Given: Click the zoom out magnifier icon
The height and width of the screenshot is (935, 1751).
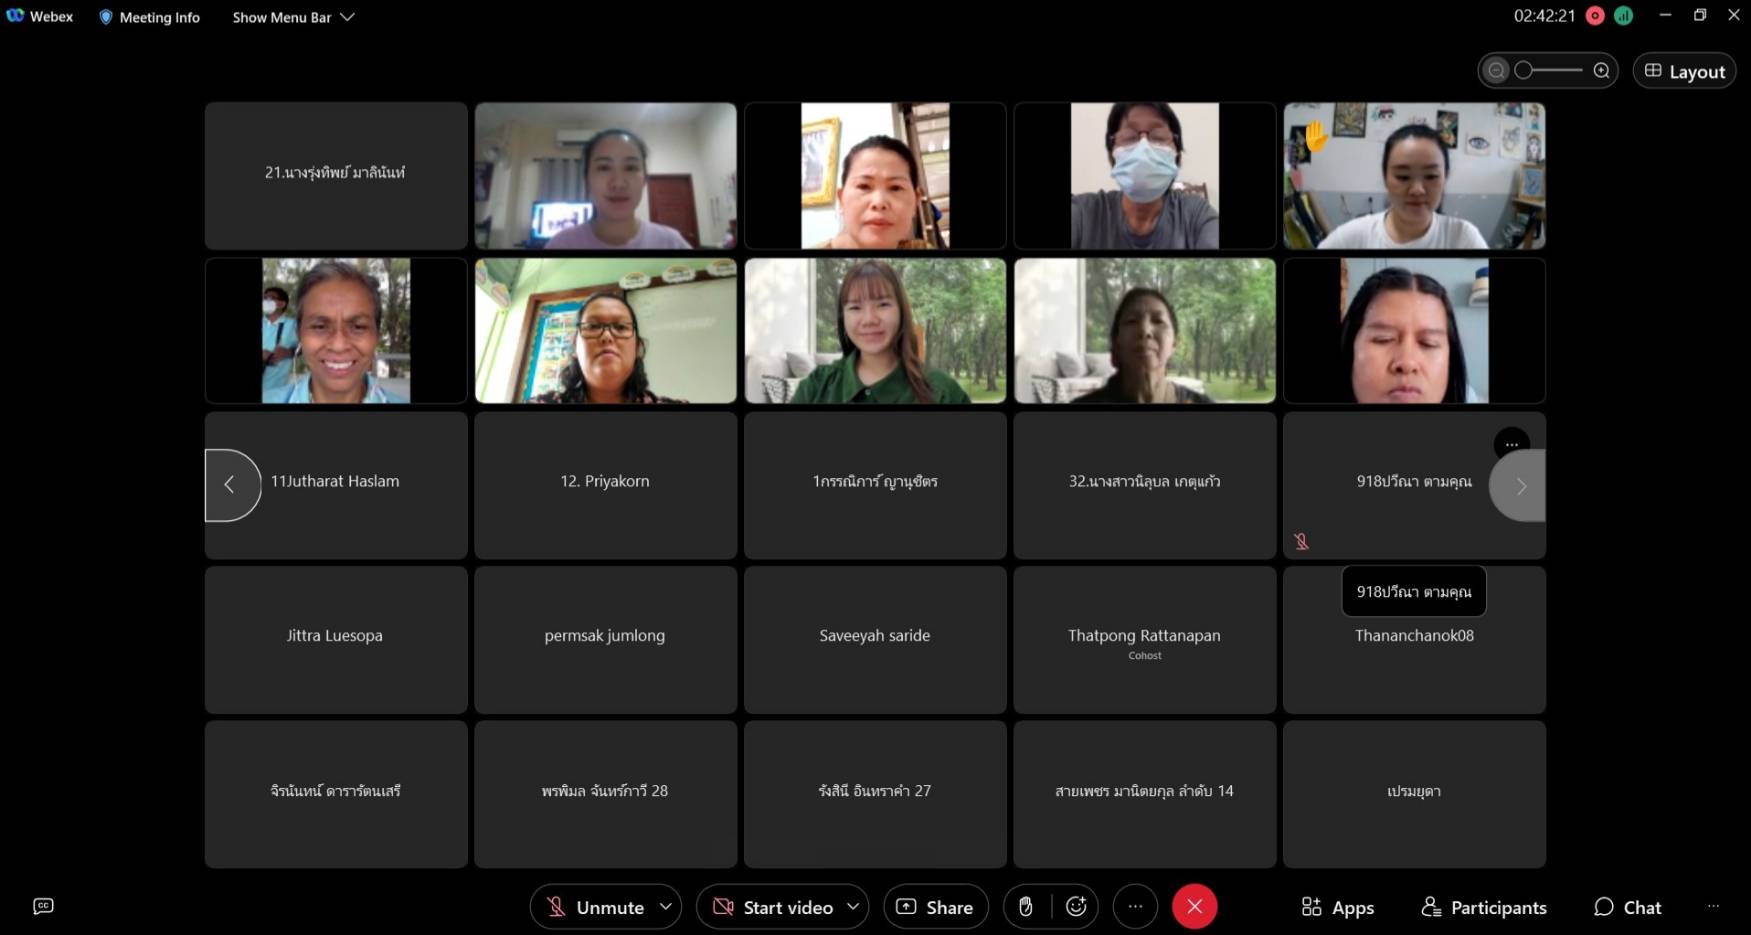Looking at the screenshot, I should (x=1496, y=70).
